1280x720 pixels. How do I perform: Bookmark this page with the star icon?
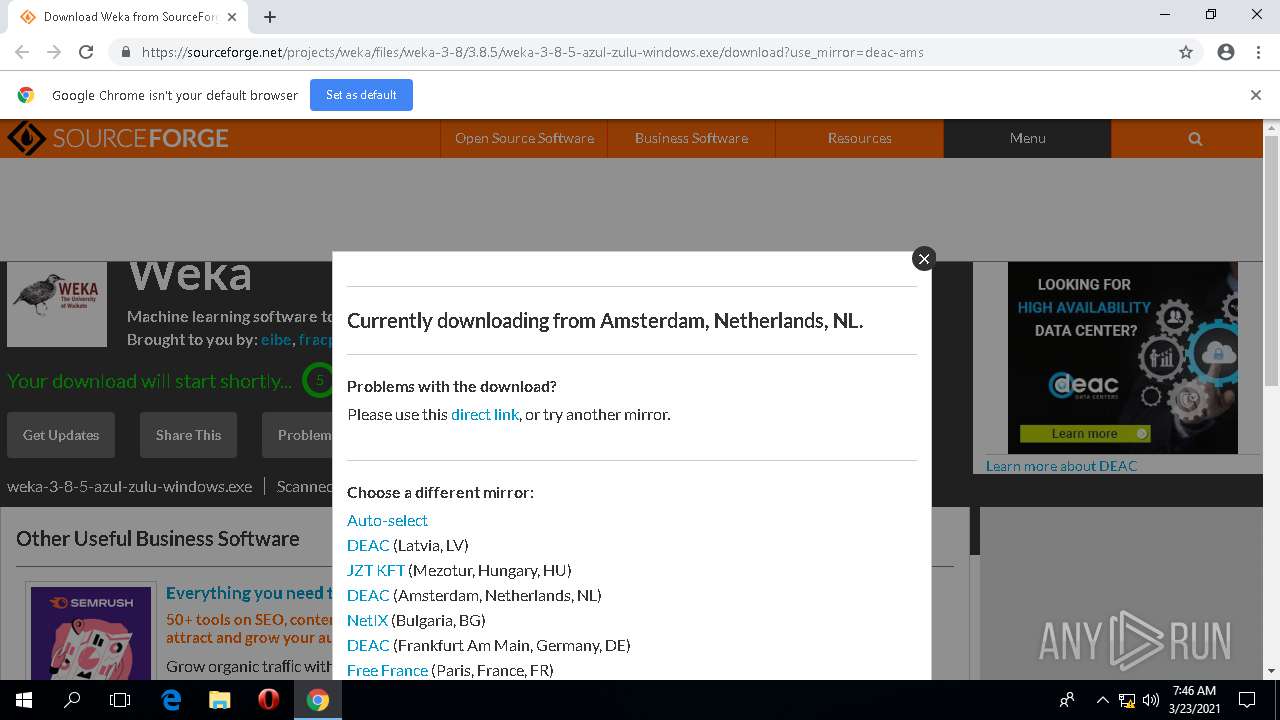[1186, 52]
